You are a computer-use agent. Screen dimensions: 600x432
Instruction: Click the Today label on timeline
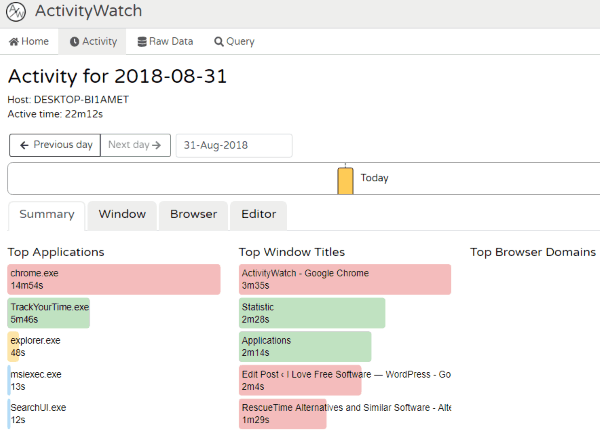tap(374, 178)
